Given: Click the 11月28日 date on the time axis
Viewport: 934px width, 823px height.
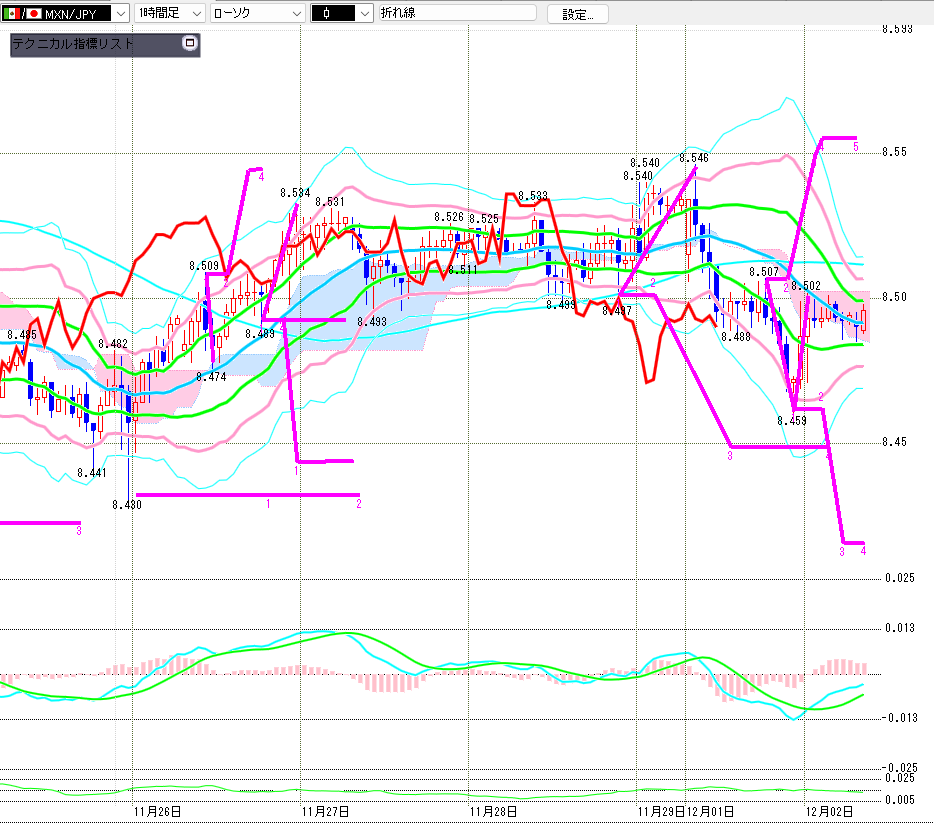Looking at the screenshot, I should (492, 810).
